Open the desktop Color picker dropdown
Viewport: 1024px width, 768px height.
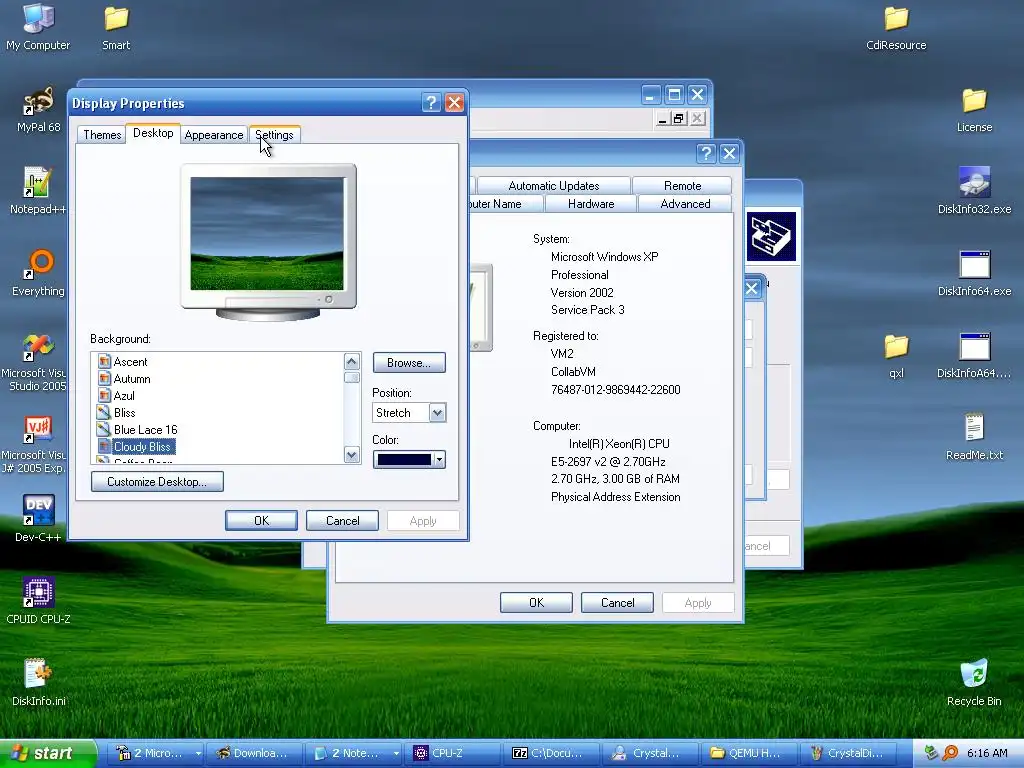coord(409,460)
